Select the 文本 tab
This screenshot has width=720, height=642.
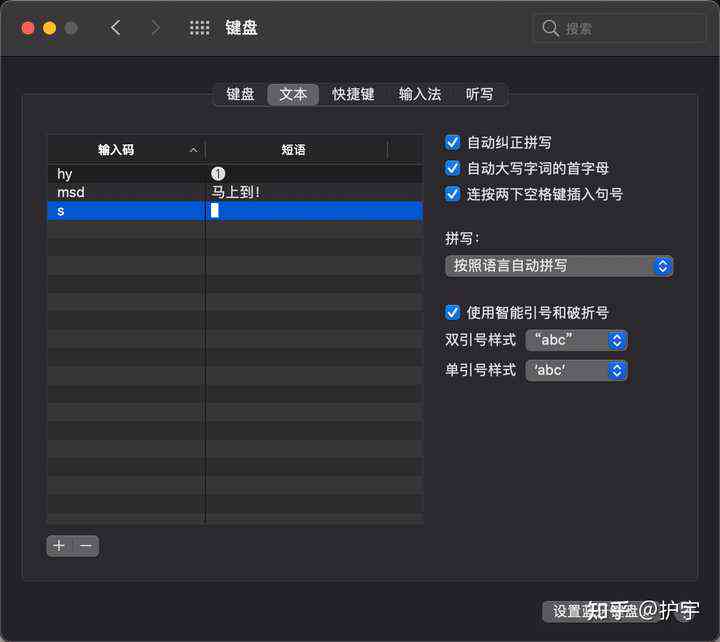pos(293,95)
